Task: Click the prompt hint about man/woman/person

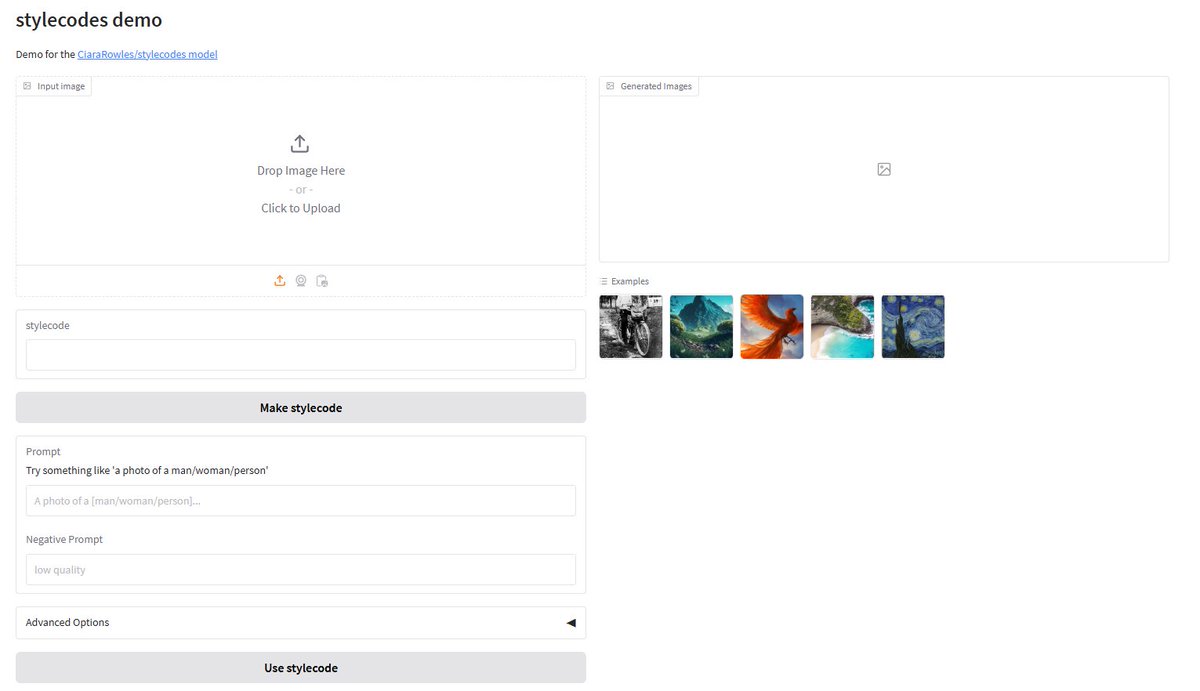Action: (147, 470)
